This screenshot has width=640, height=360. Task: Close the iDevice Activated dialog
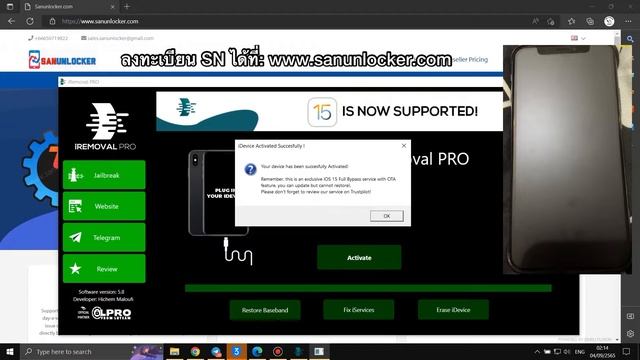(404, 146)
